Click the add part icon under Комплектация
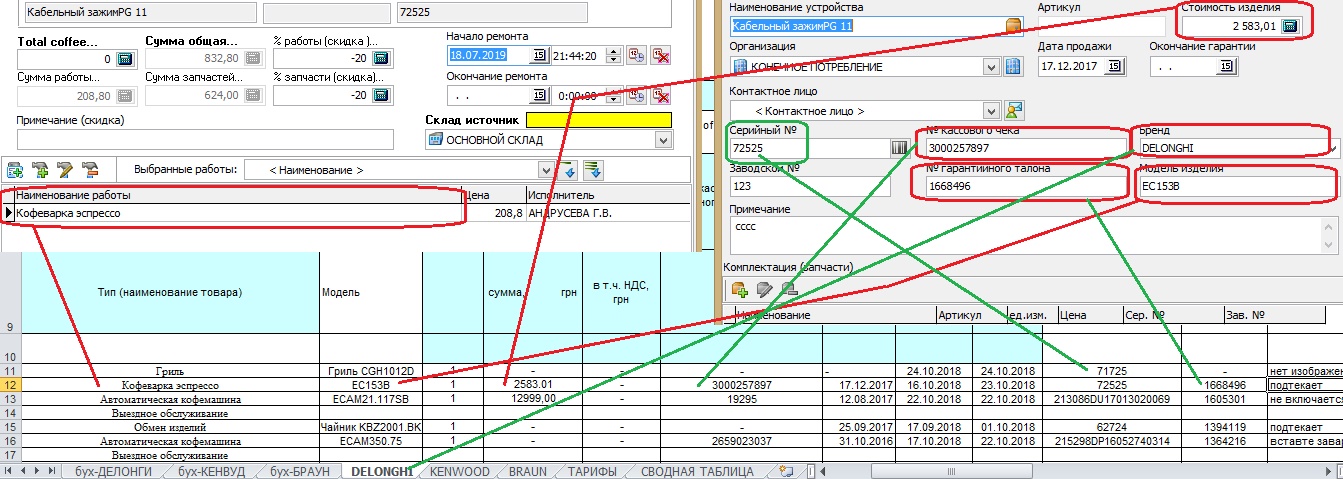This screenshot has width=1343, height=479. [740, 289]
